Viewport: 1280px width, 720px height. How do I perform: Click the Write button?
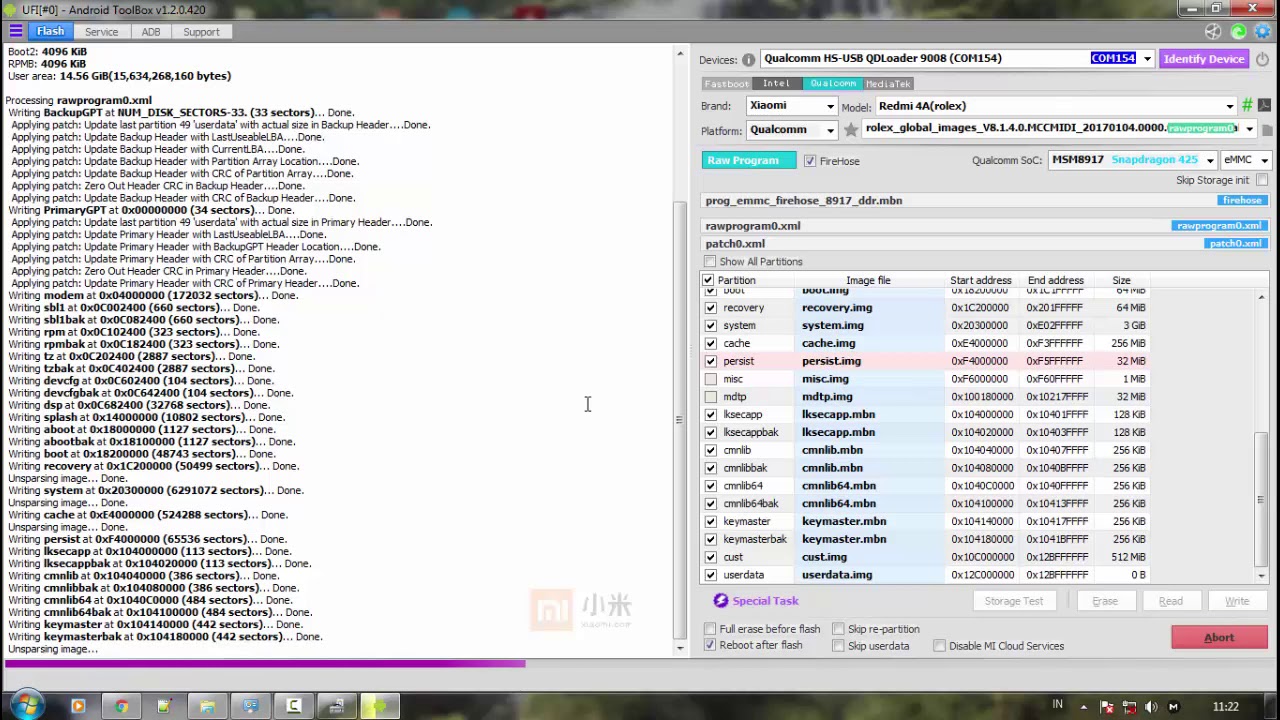pos(1237,601)
